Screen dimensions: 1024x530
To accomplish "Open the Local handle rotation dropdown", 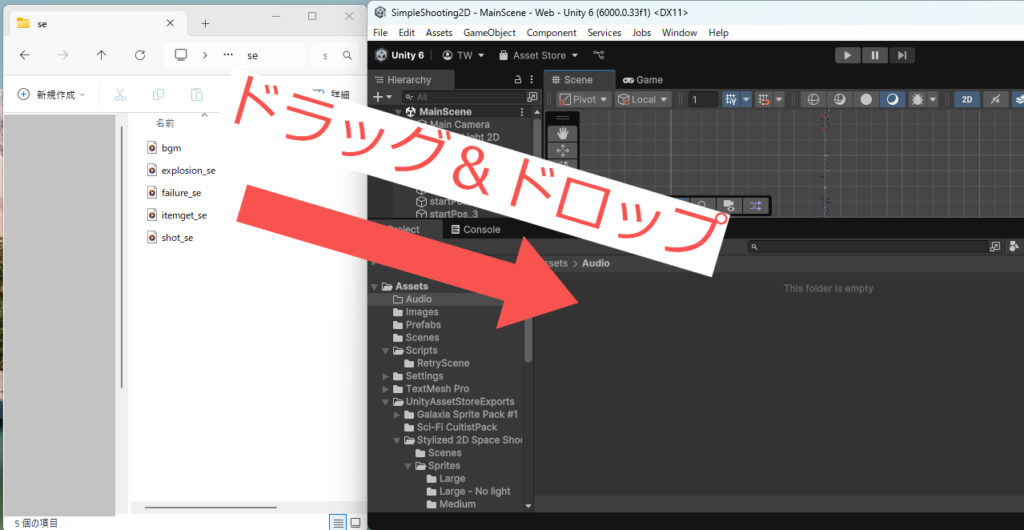I will click(643, 99).
